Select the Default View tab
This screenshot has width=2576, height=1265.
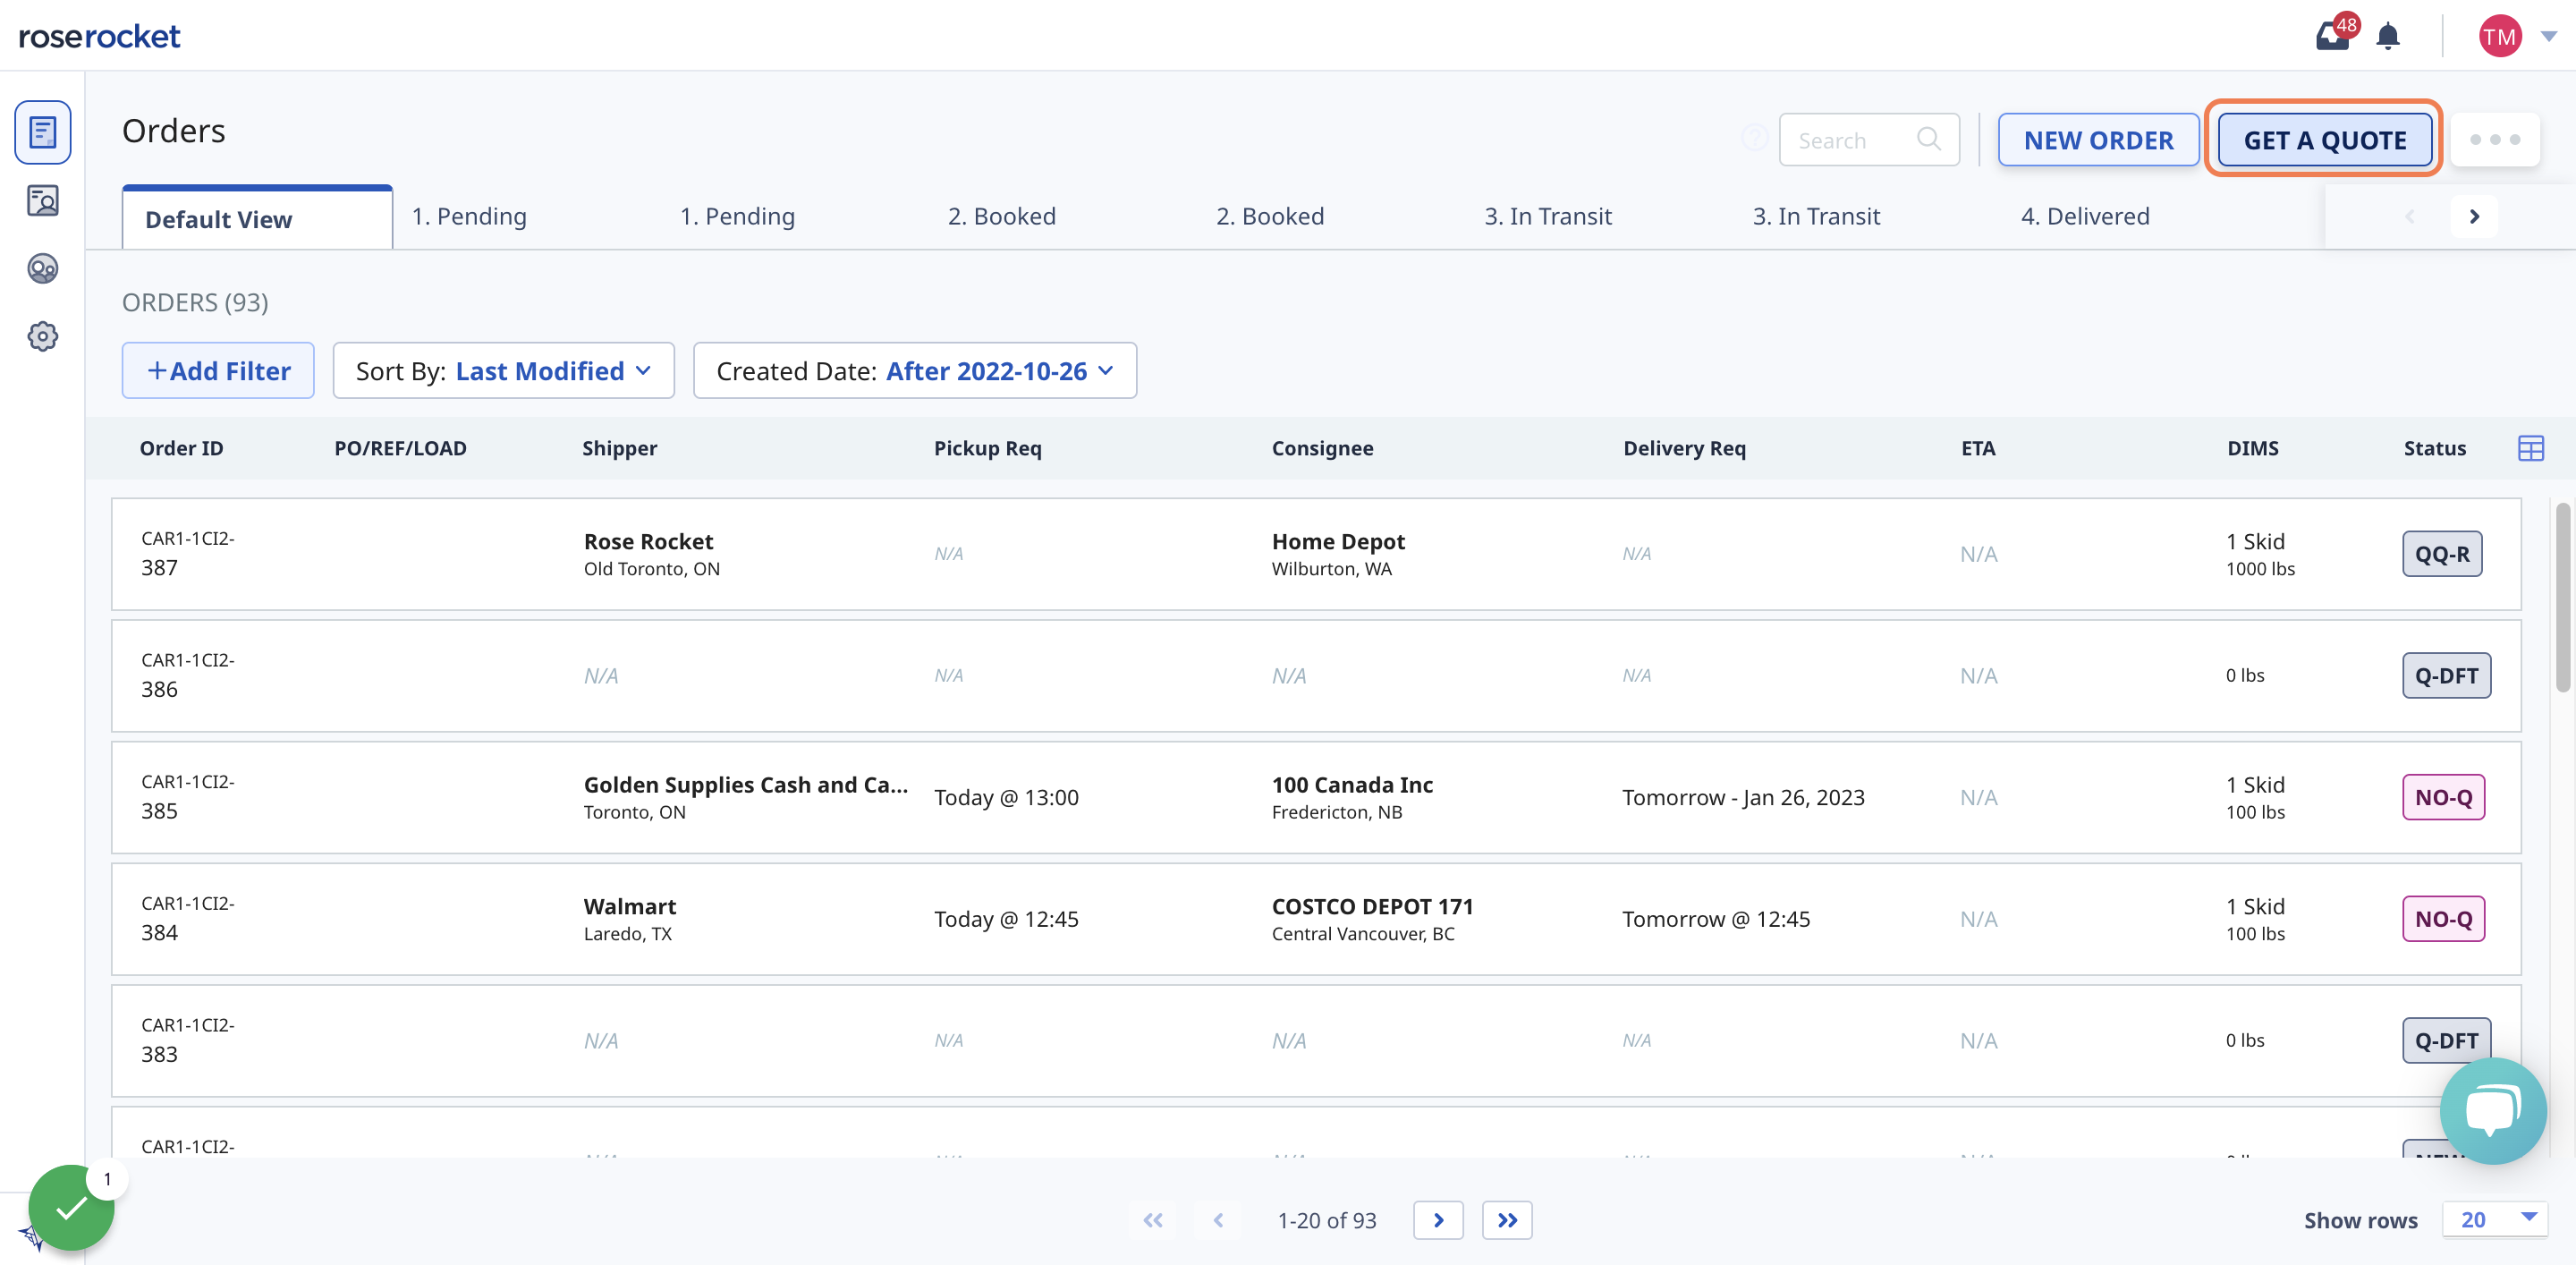click(x=257, y=218)
